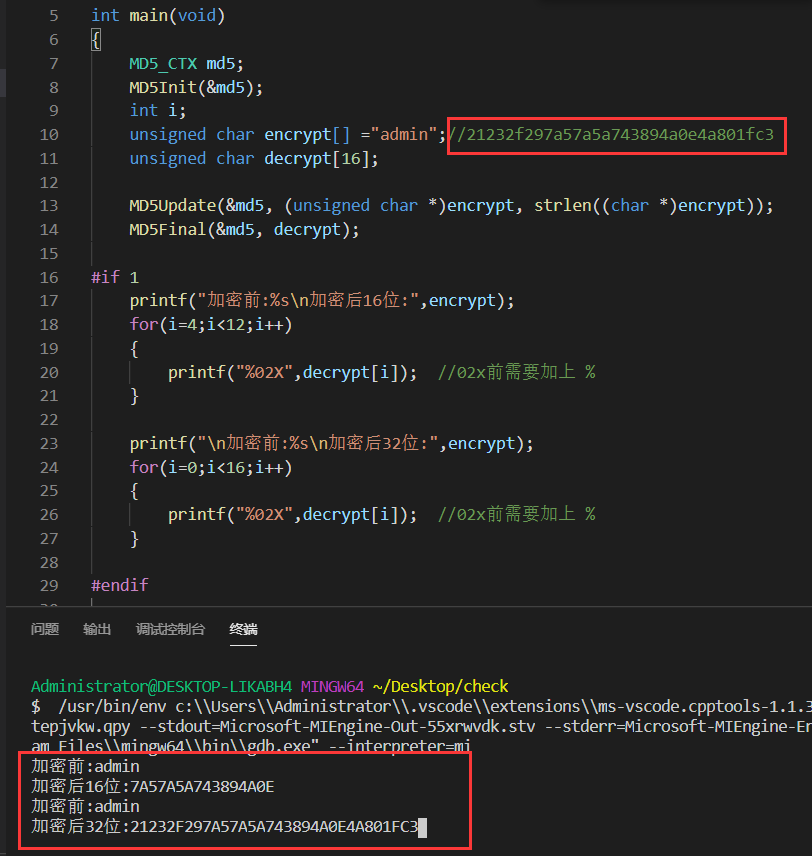Click the green MD5 hash comment on line 10
Image resolution: width=812 pixels, height=856 pixels.
(x=612, y=134)
